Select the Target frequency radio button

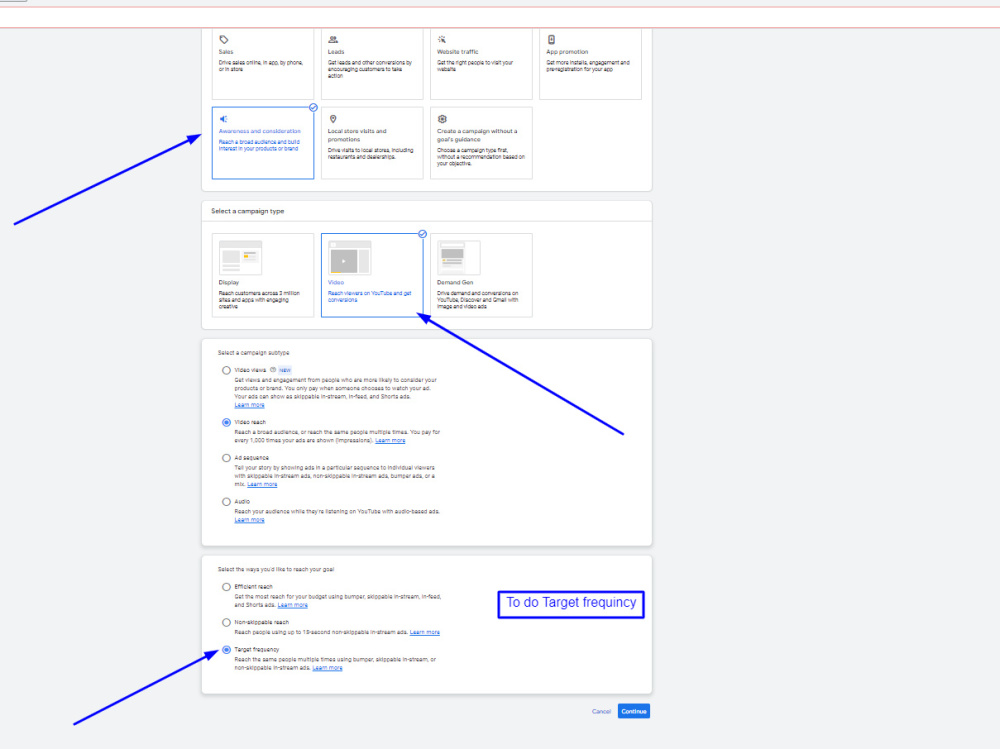[x=226, y=649]
